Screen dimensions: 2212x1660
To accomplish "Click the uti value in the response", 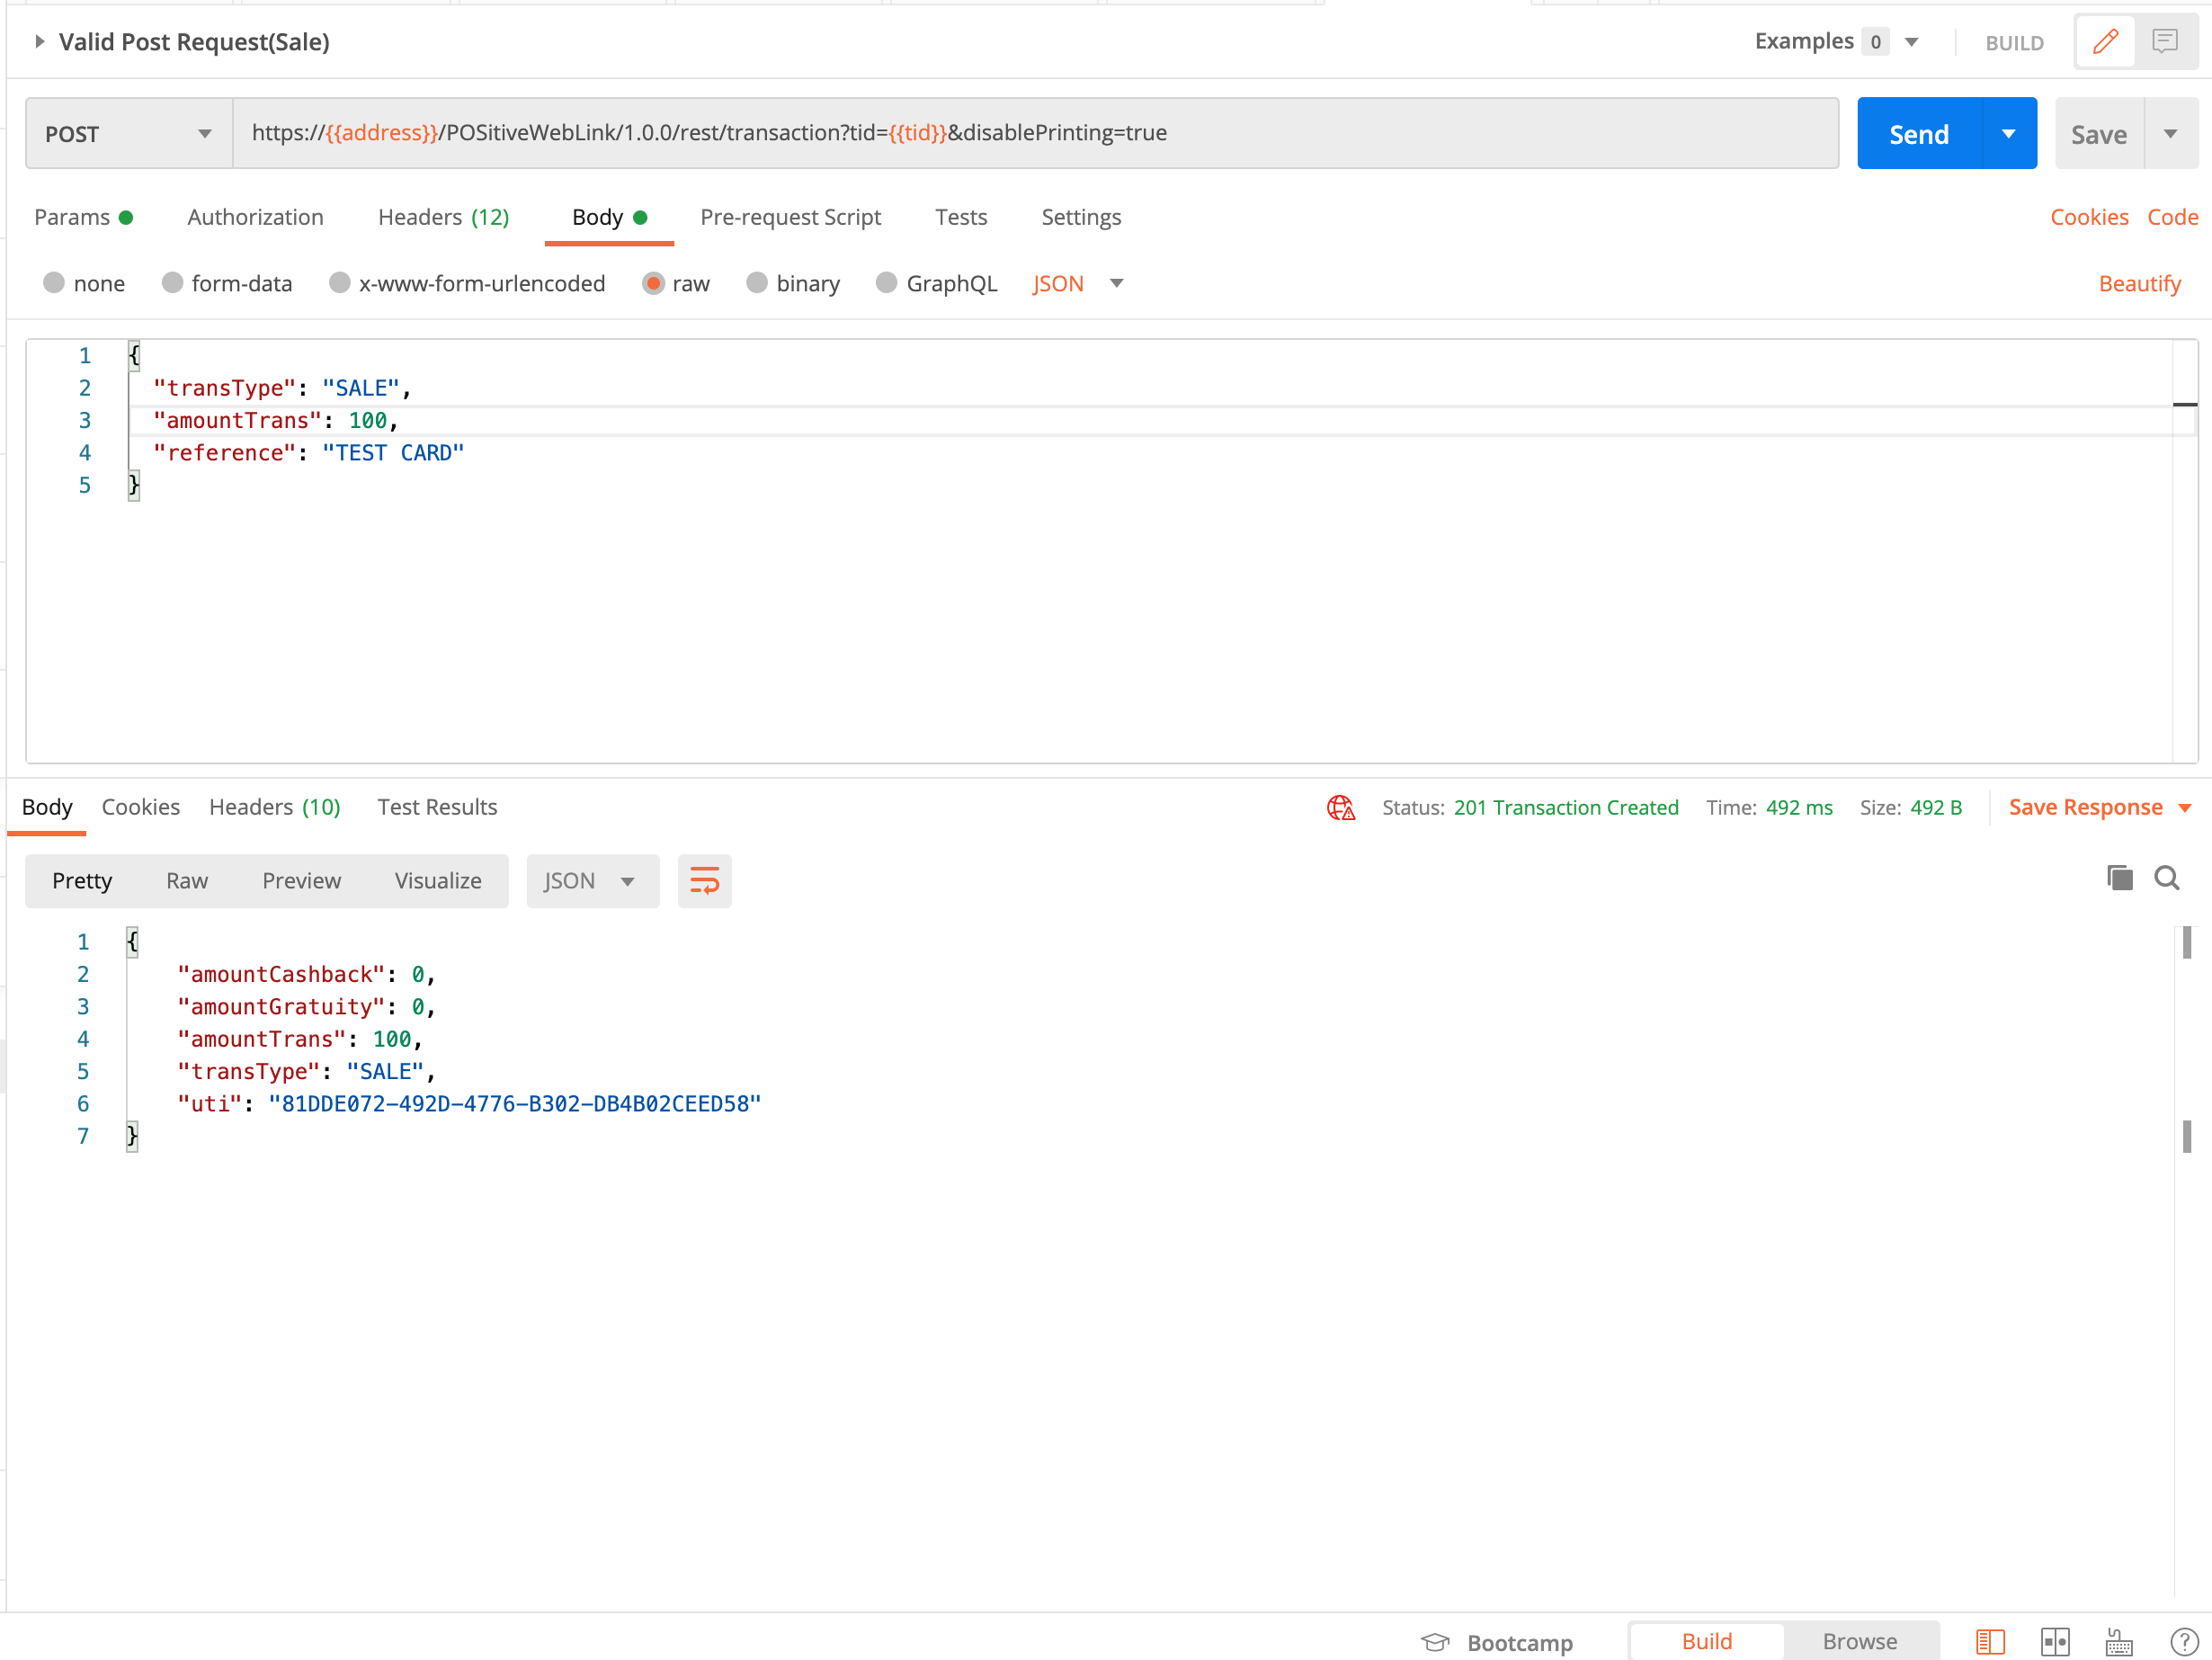I will 514,1104.
